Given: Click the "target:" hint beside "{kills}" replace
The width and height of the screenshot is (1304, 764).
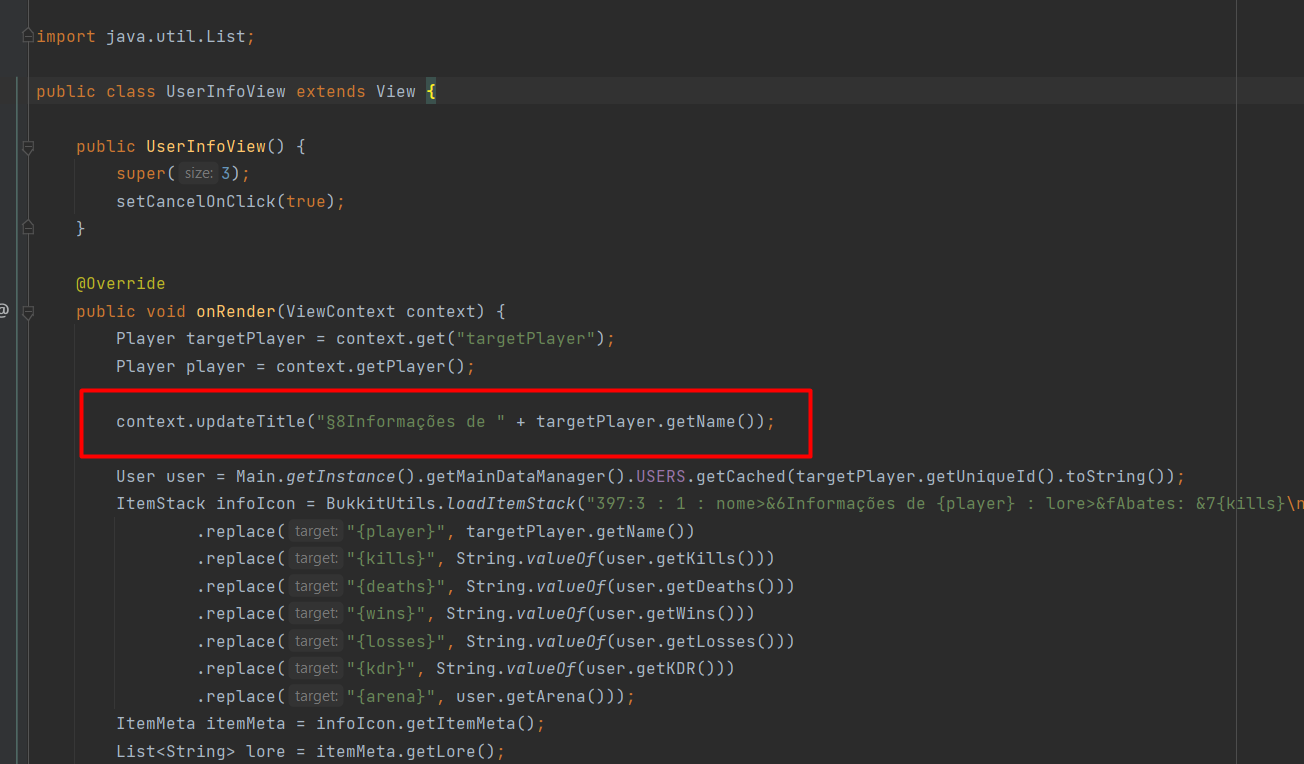Looking at the screenshot, I should click(x=315, y=558).
